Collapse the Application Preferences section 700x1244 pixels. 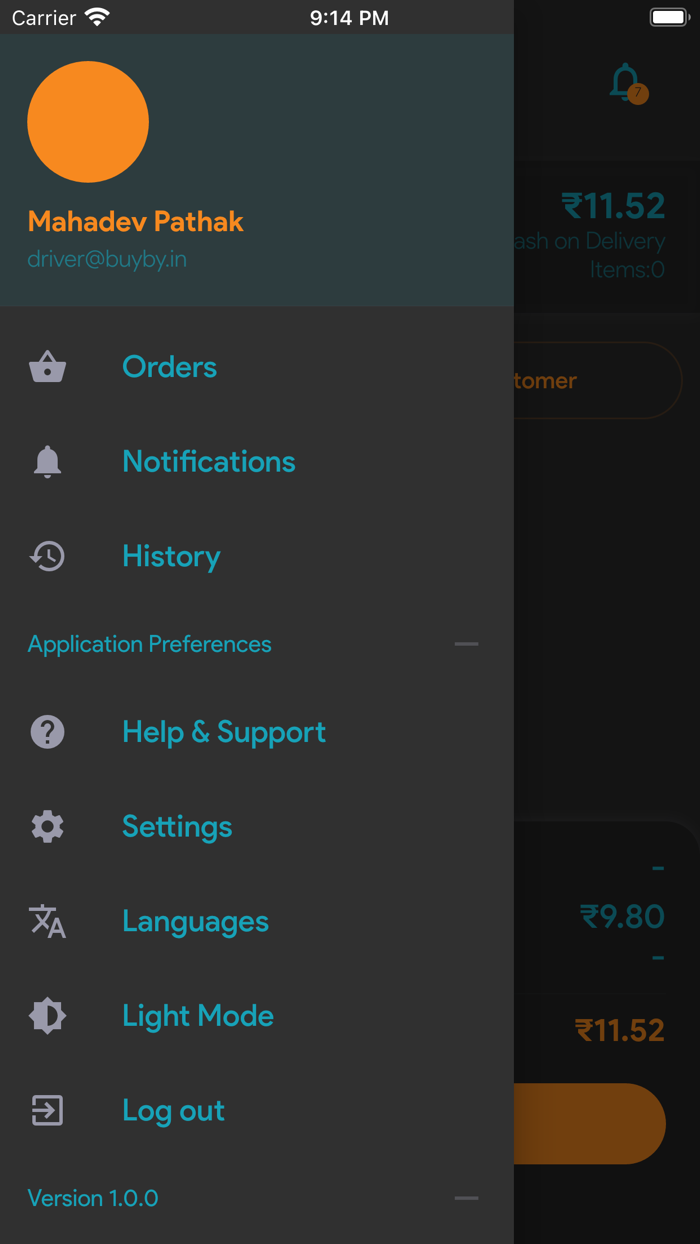[466, 644]
